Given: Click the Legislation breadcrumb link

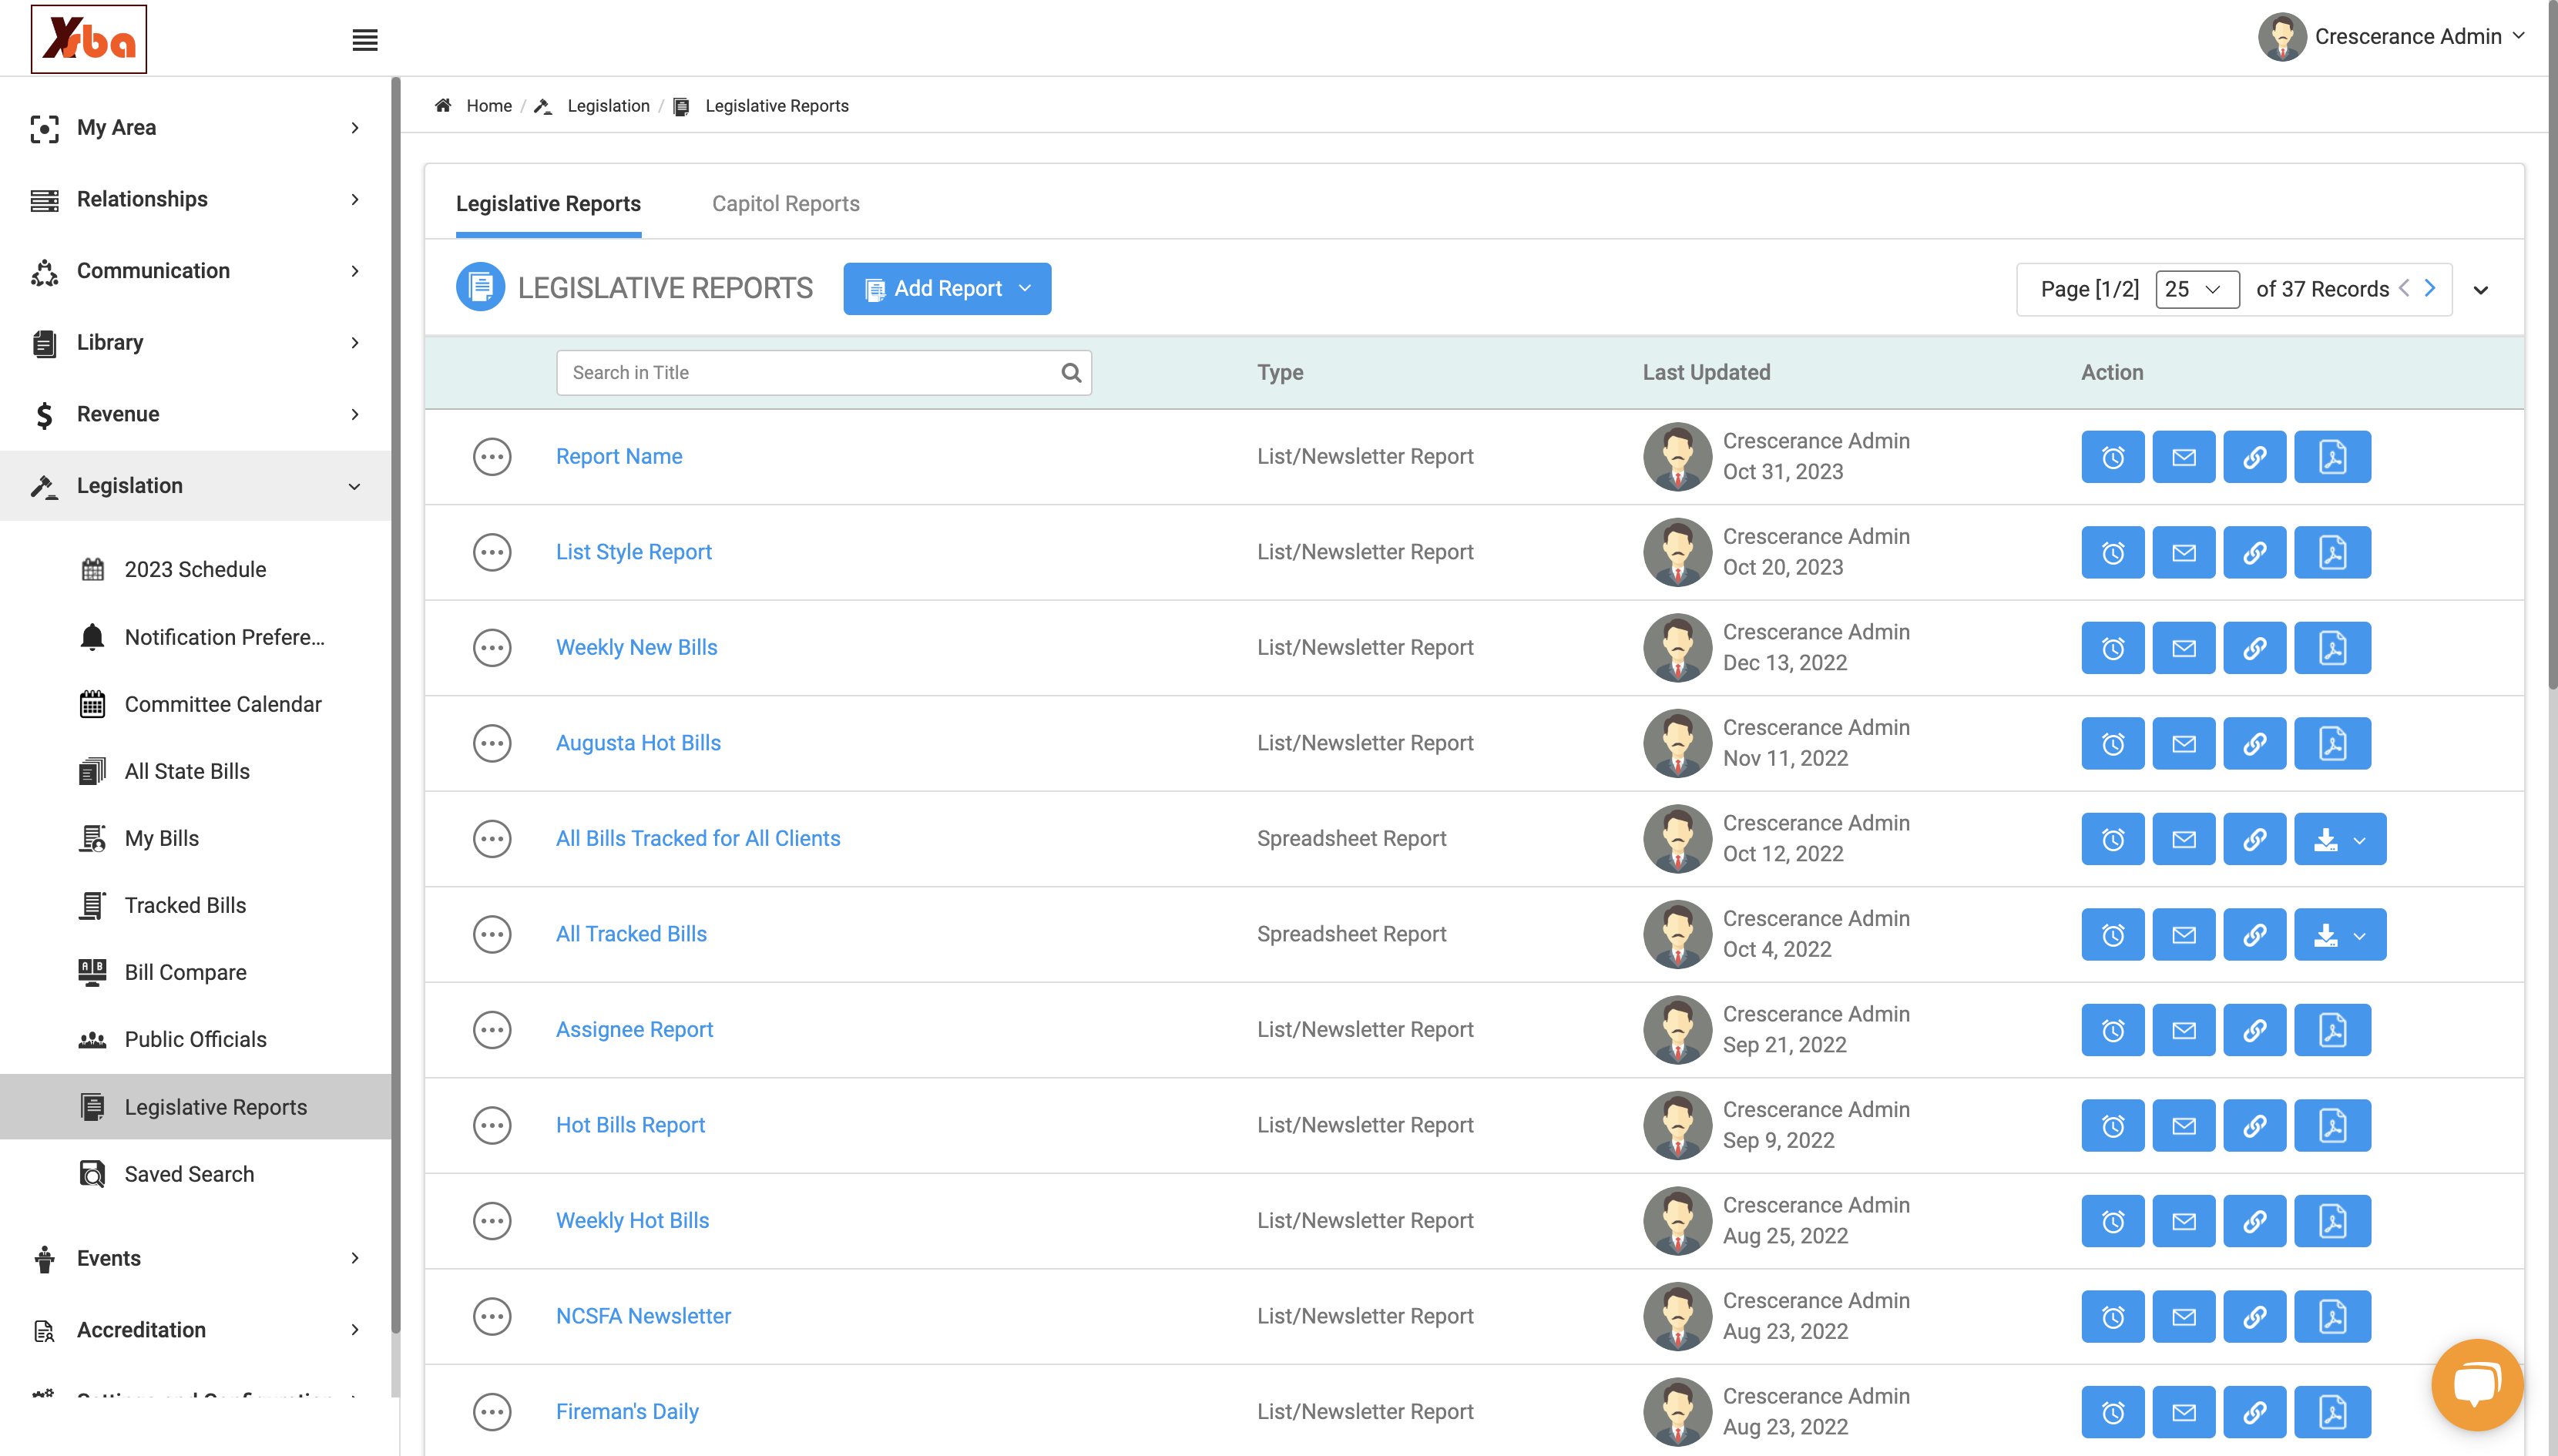Looking at the screenshot, I should tap(608, 106).
